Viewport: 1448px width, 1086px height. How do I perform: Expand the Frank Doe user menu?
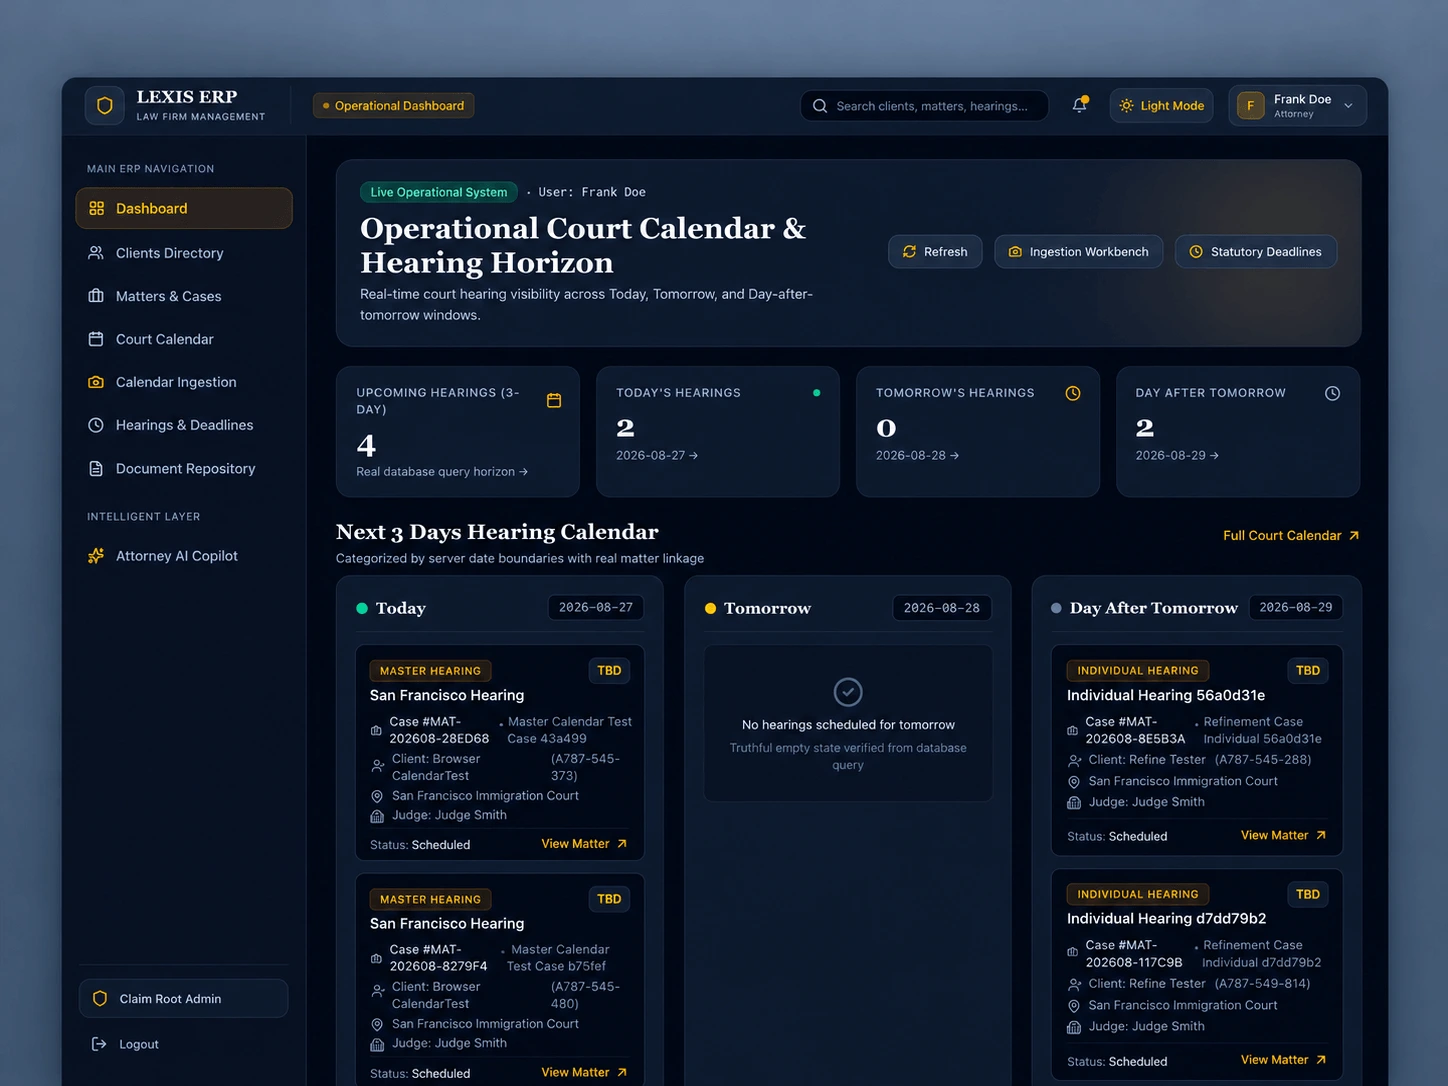(1297, 105)
